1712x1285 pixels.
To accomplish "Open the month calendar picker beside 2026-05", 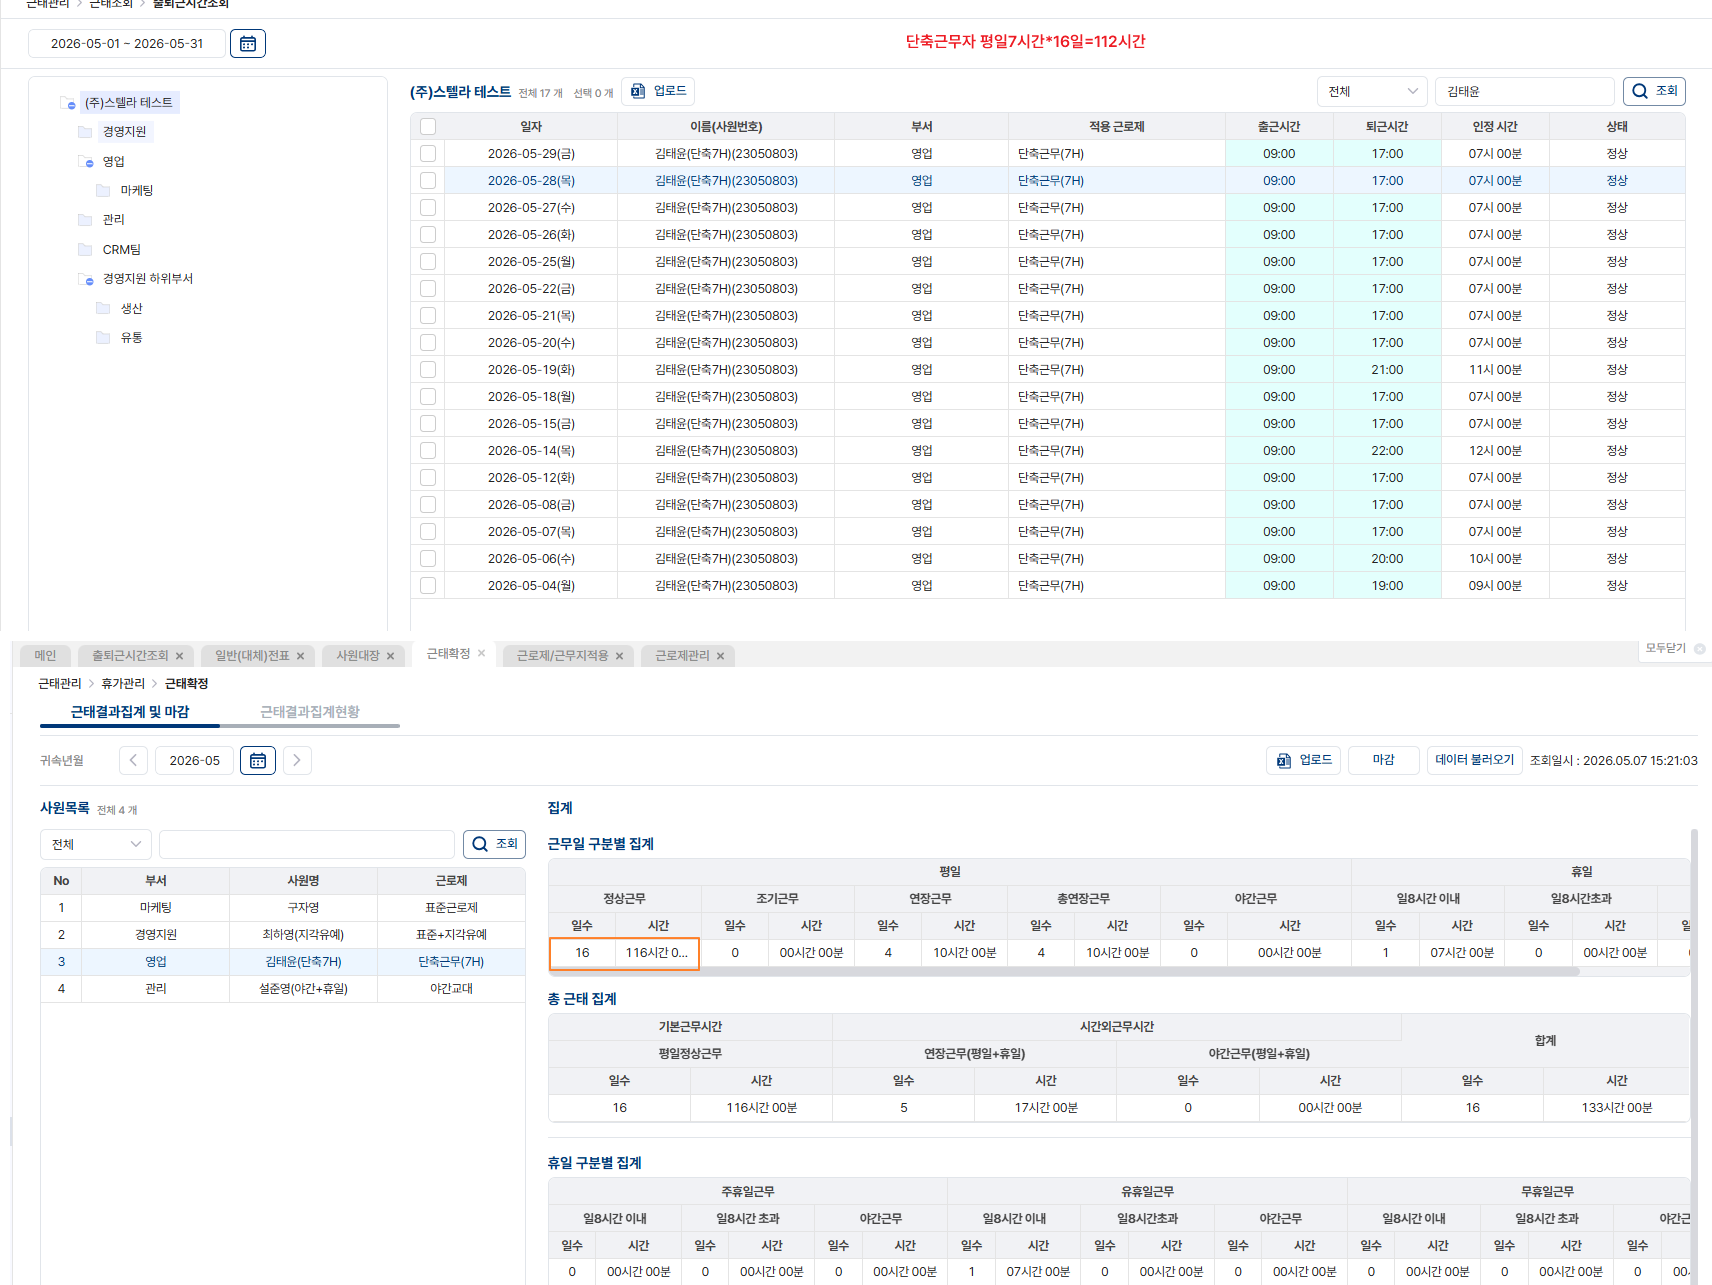I will tap(258, 761).
